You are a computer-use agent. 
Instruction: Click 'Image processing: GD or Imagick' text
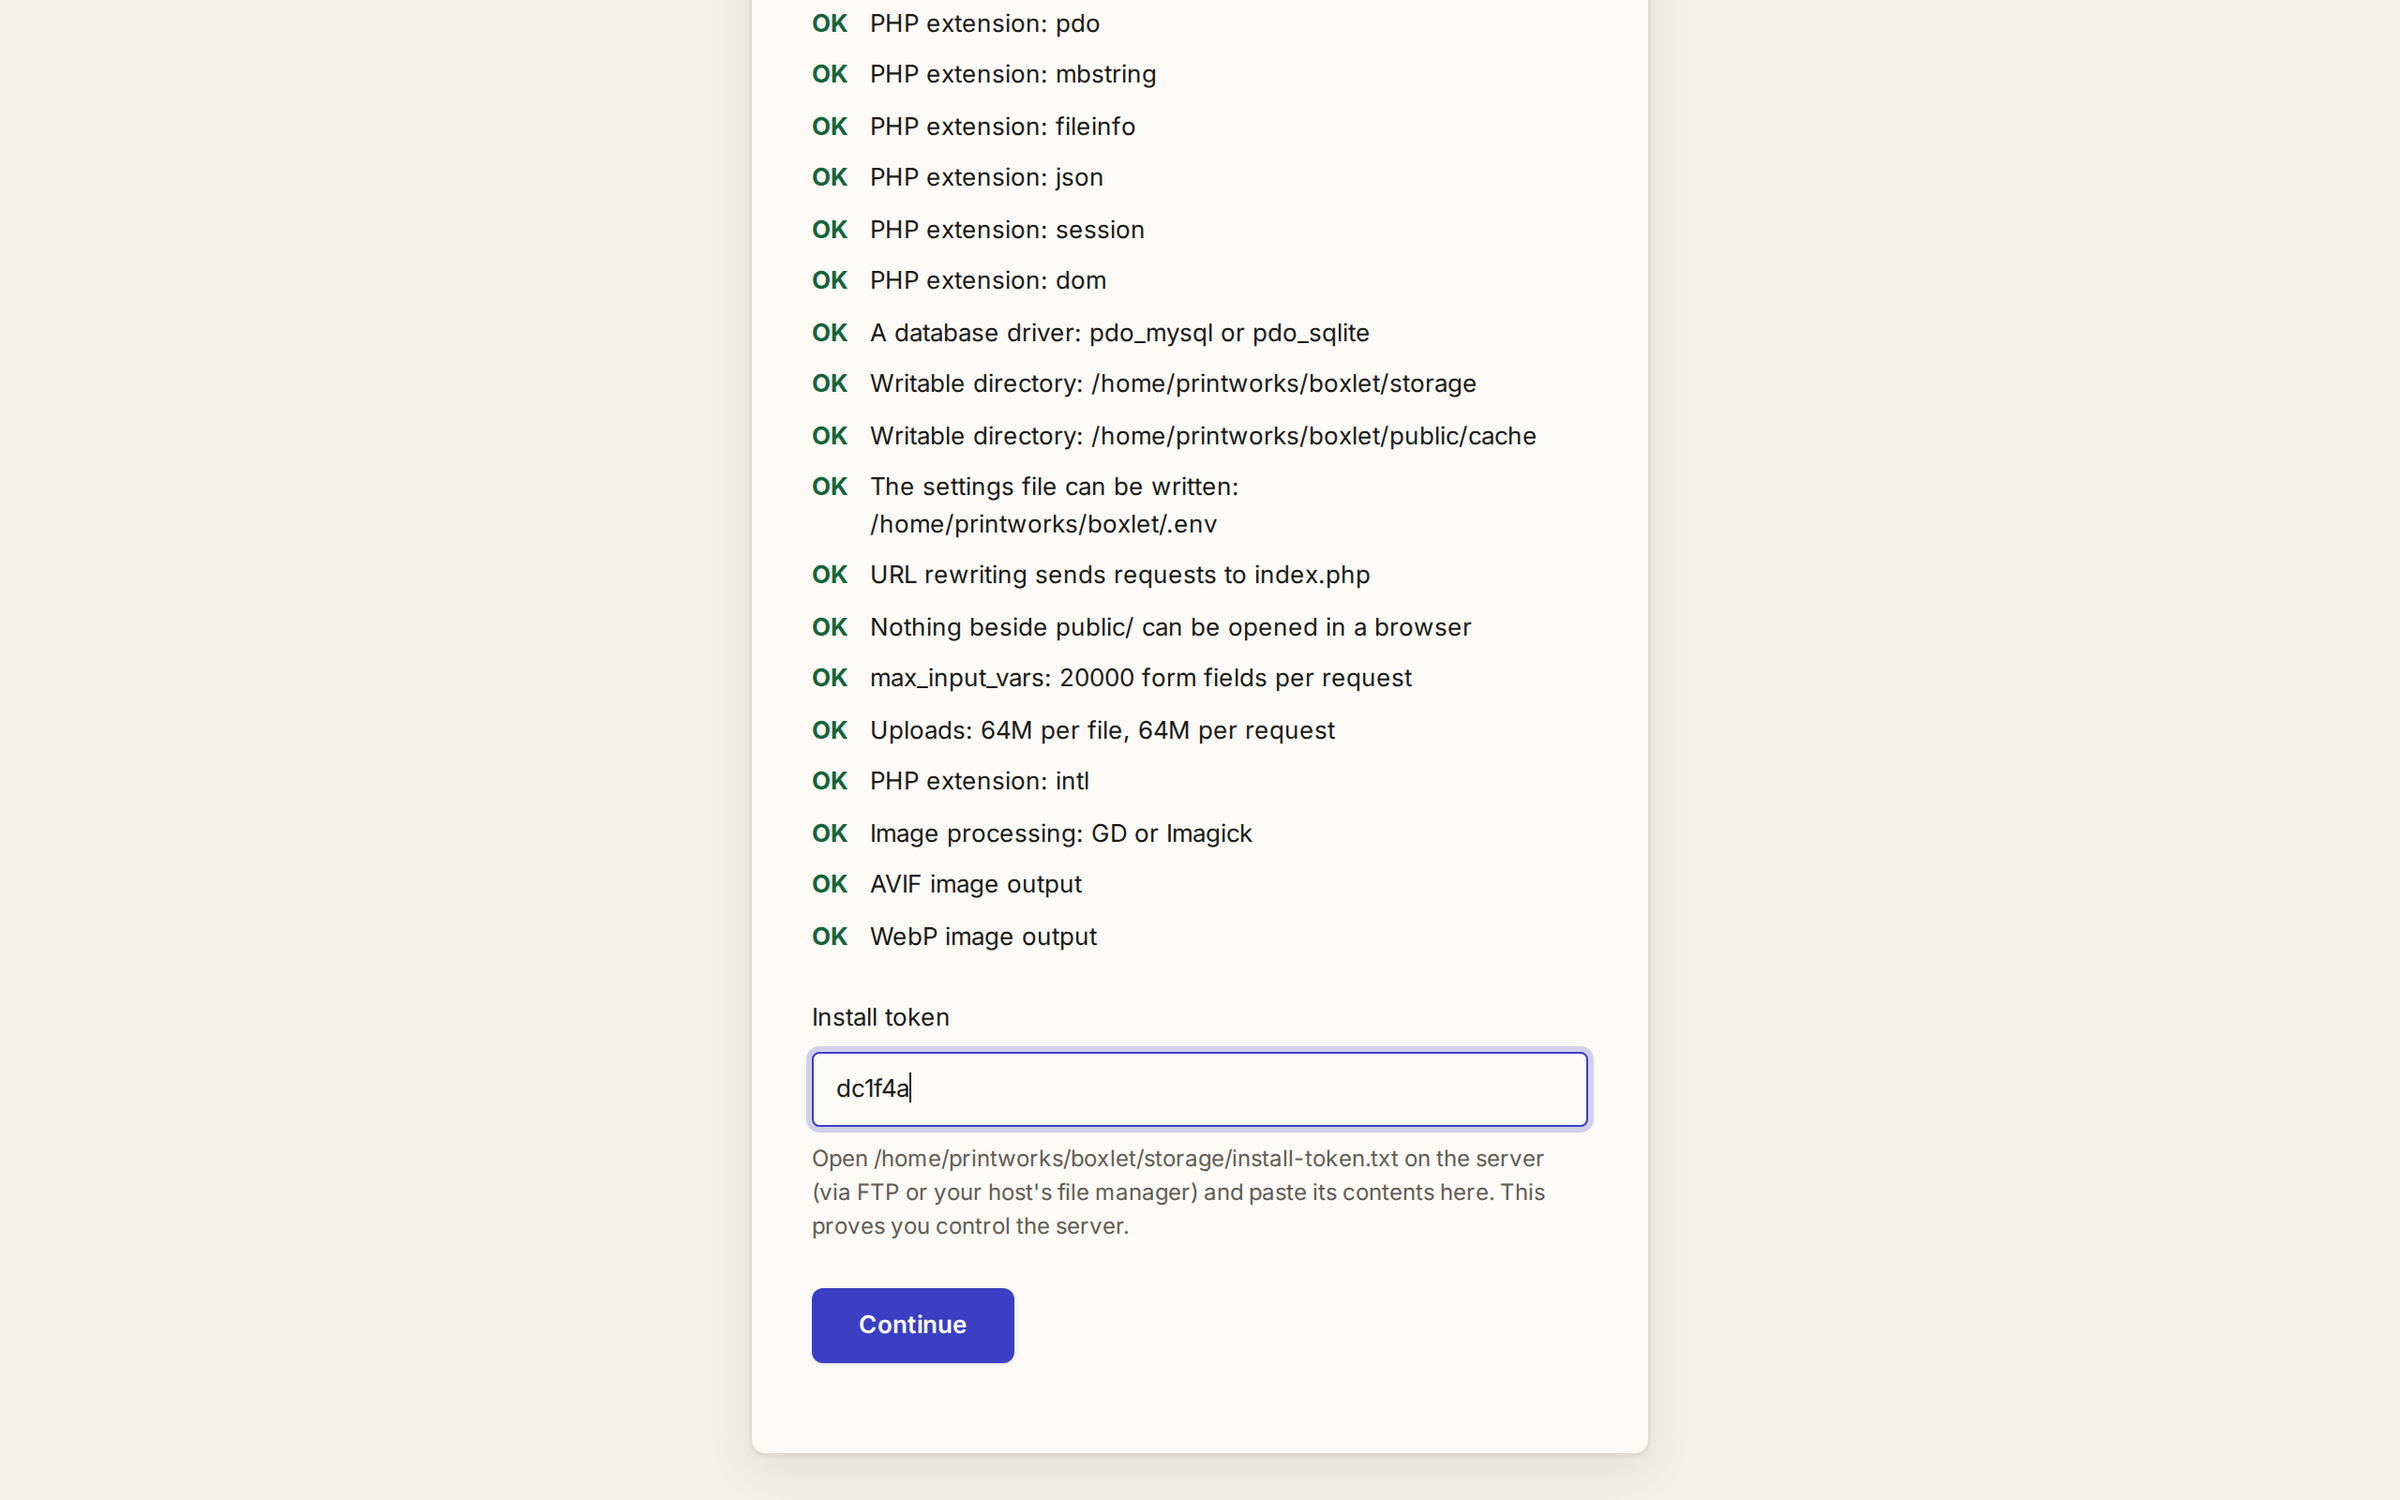pos(1060,833)
